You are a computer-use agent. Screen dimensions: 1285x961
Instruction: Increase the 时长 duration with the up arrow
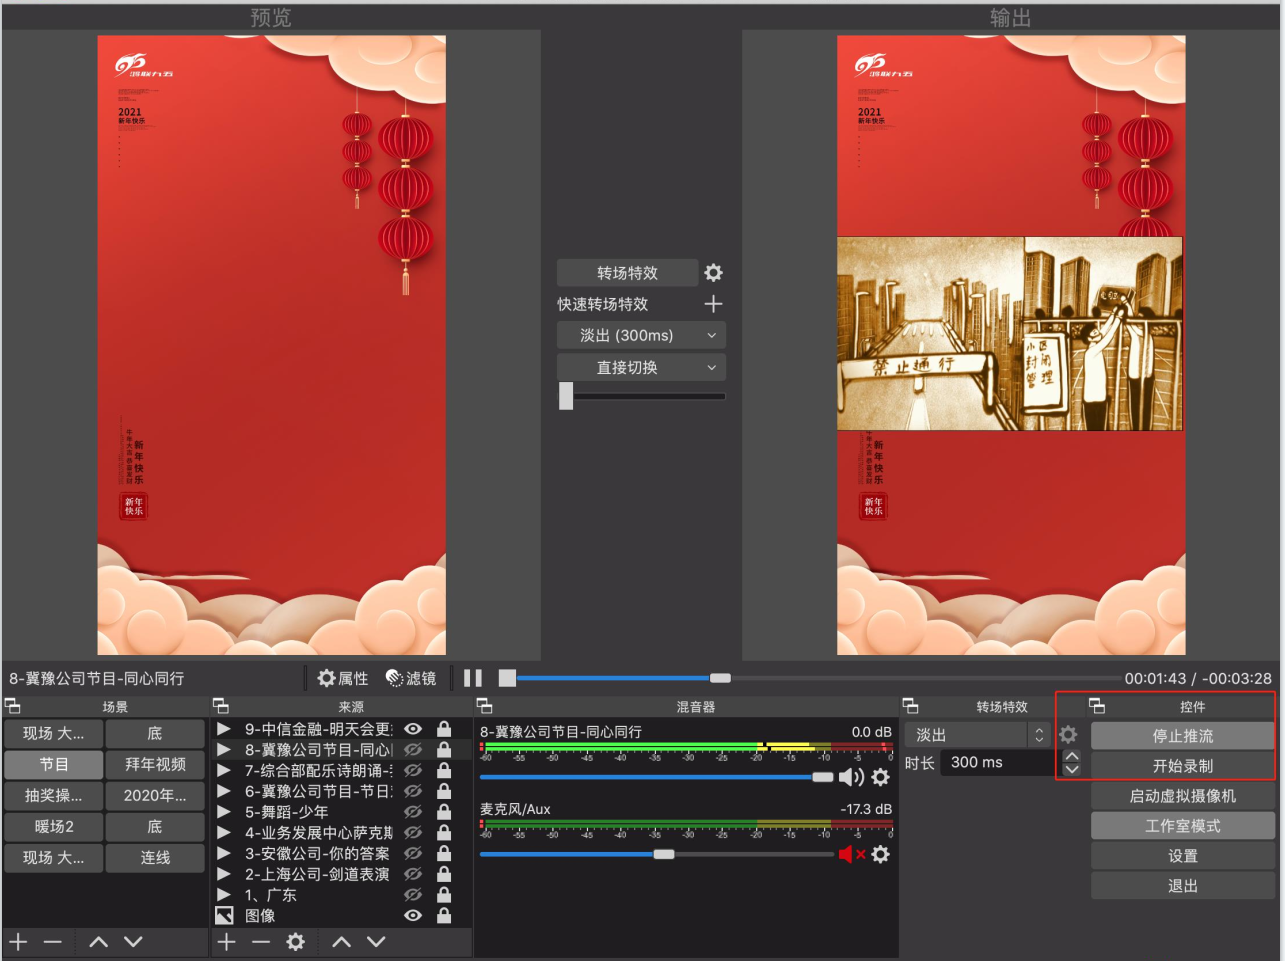pos(1072,756)
